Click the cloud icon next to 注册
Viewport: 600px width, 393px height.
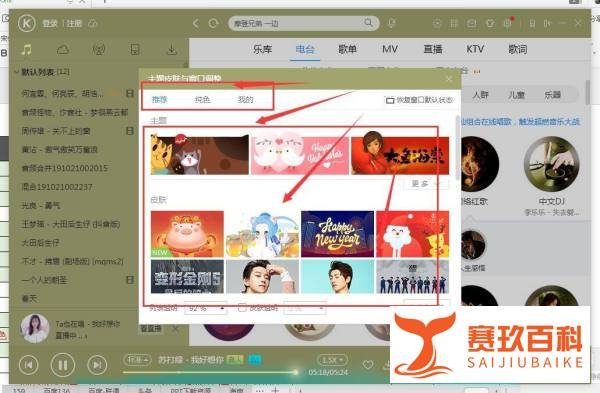click(93, 23)
